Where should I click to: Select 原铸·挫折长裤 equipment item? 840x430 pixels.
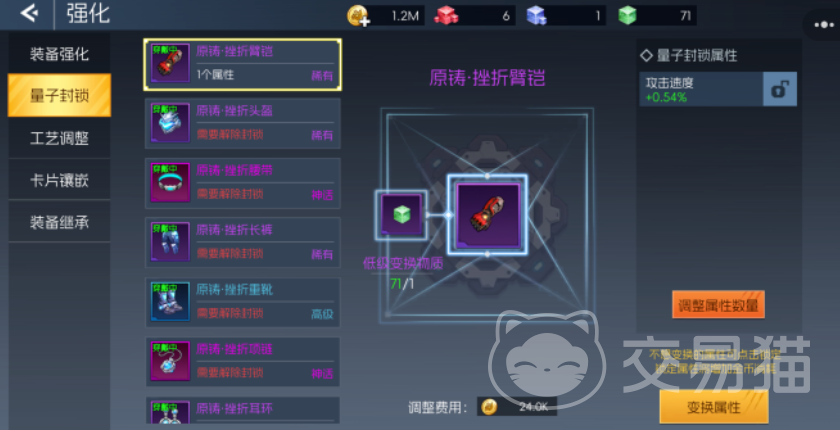click(x=243, y=243)
